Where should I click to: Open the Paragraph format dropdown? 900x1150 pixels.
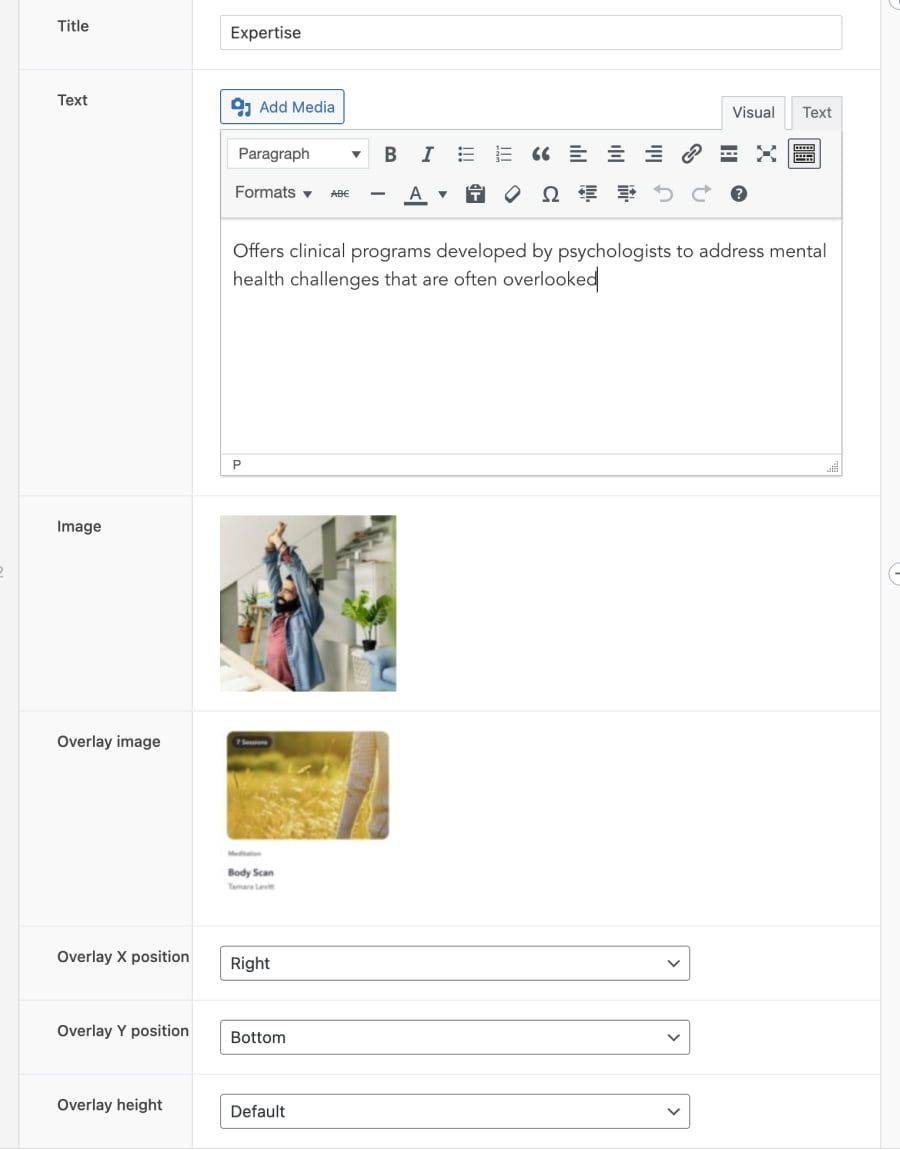click(x=298, y=154)
